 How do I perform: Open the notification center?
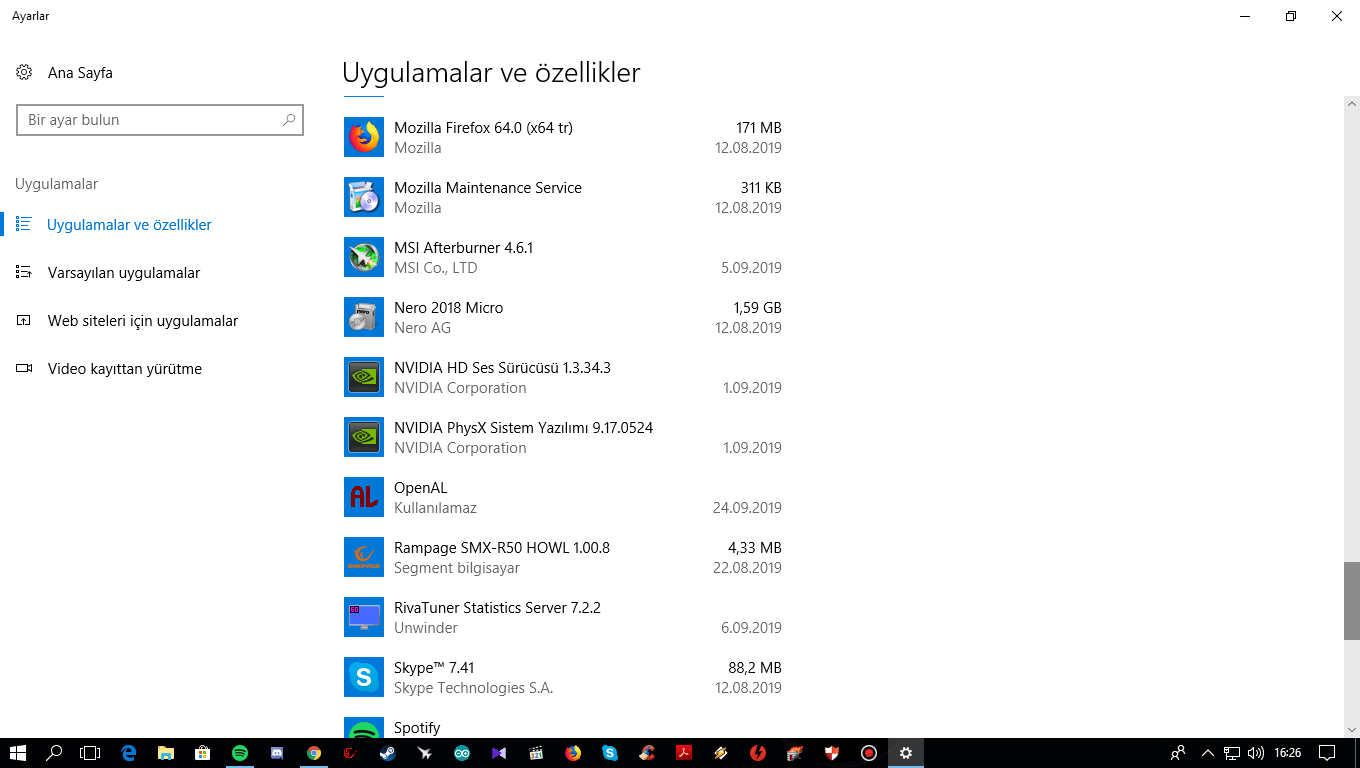tap(1327, 753)
